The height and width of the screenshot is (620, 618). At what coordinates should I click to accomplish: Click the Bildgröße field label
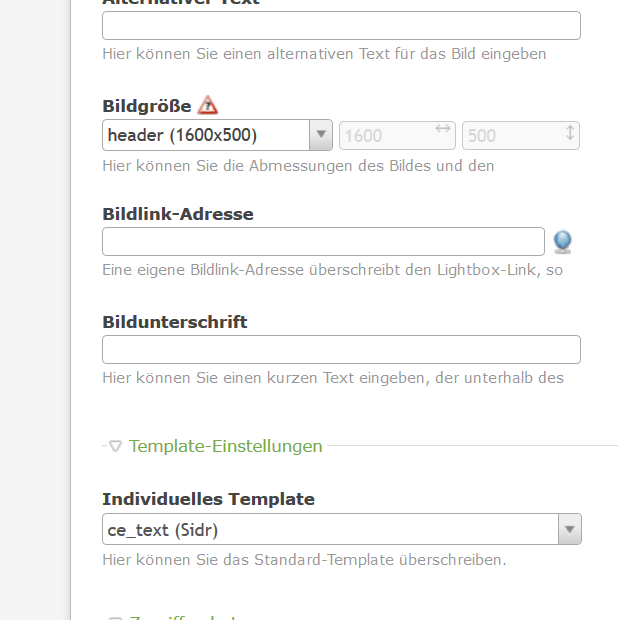146,106
